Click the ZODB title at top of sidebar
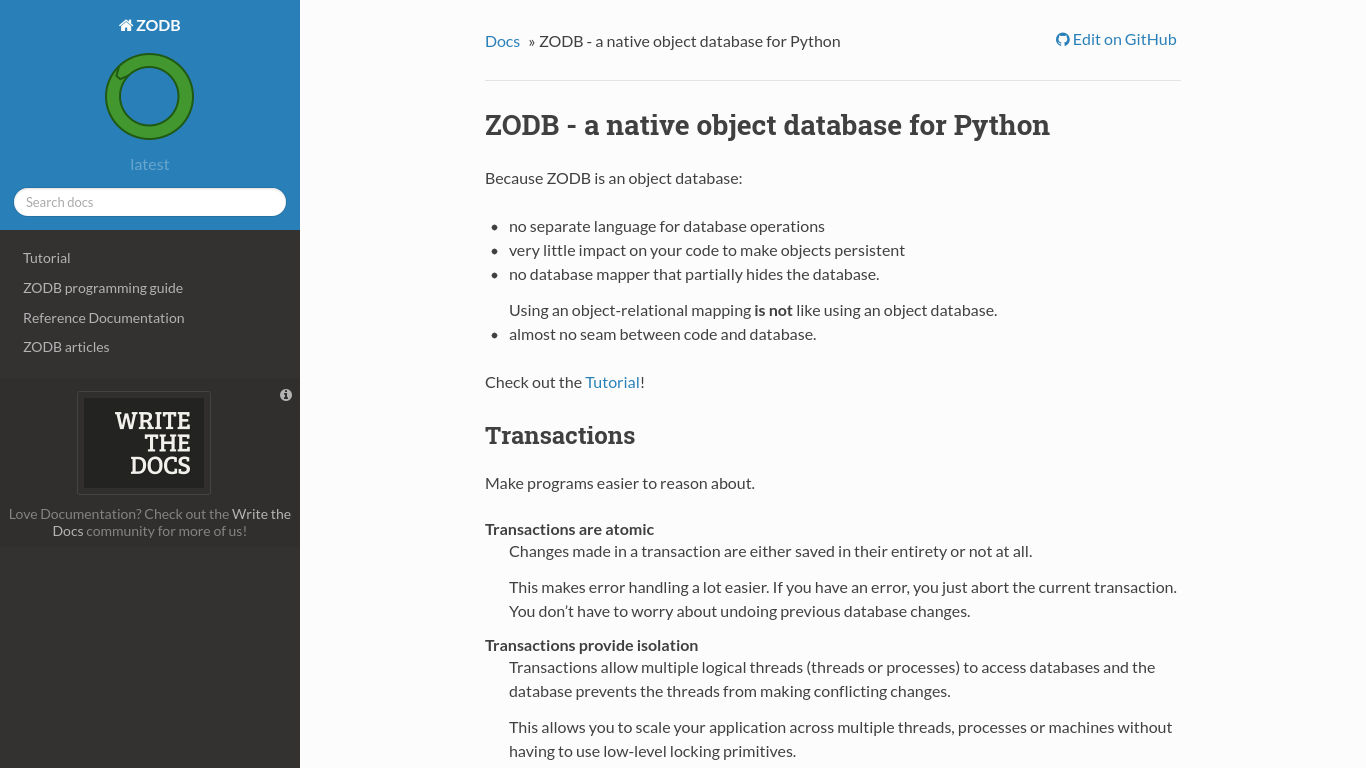Screen dimensions: 1366x768 [x=158, y=25]
